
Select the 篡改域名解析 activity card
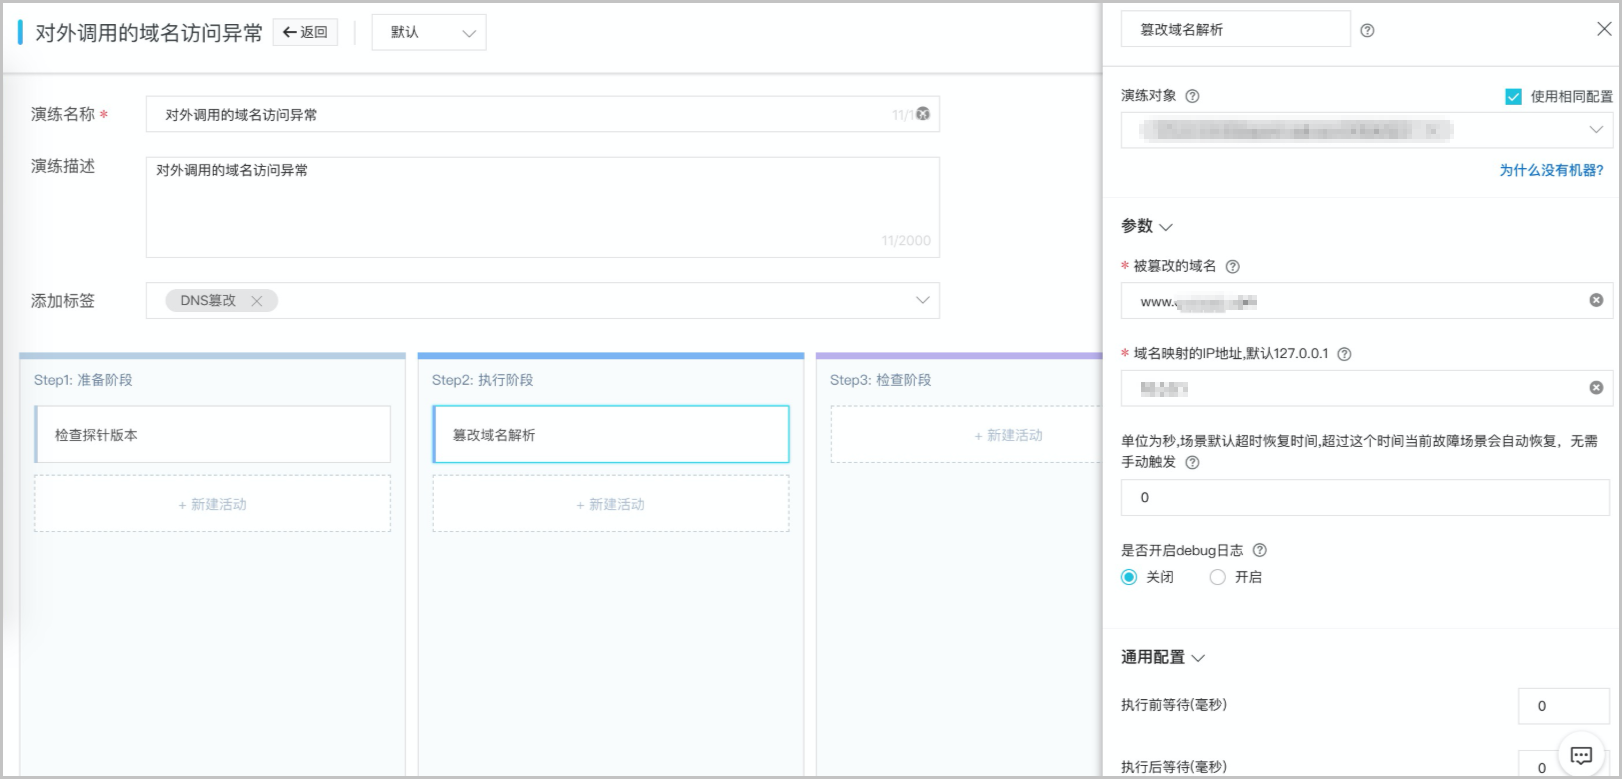610,434
